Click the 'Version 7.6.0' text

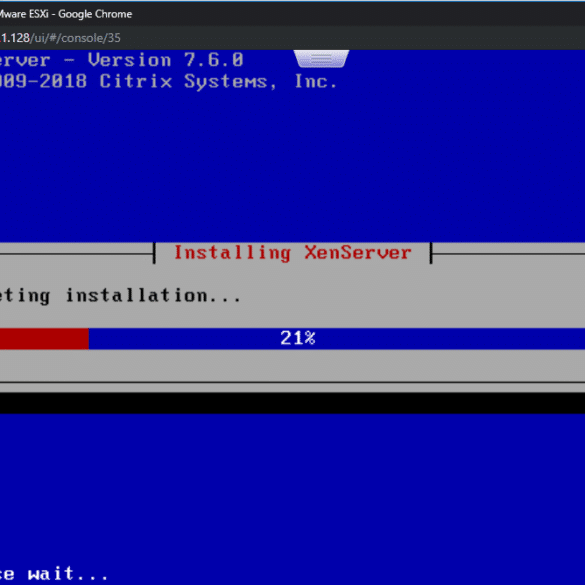[165, 60]
